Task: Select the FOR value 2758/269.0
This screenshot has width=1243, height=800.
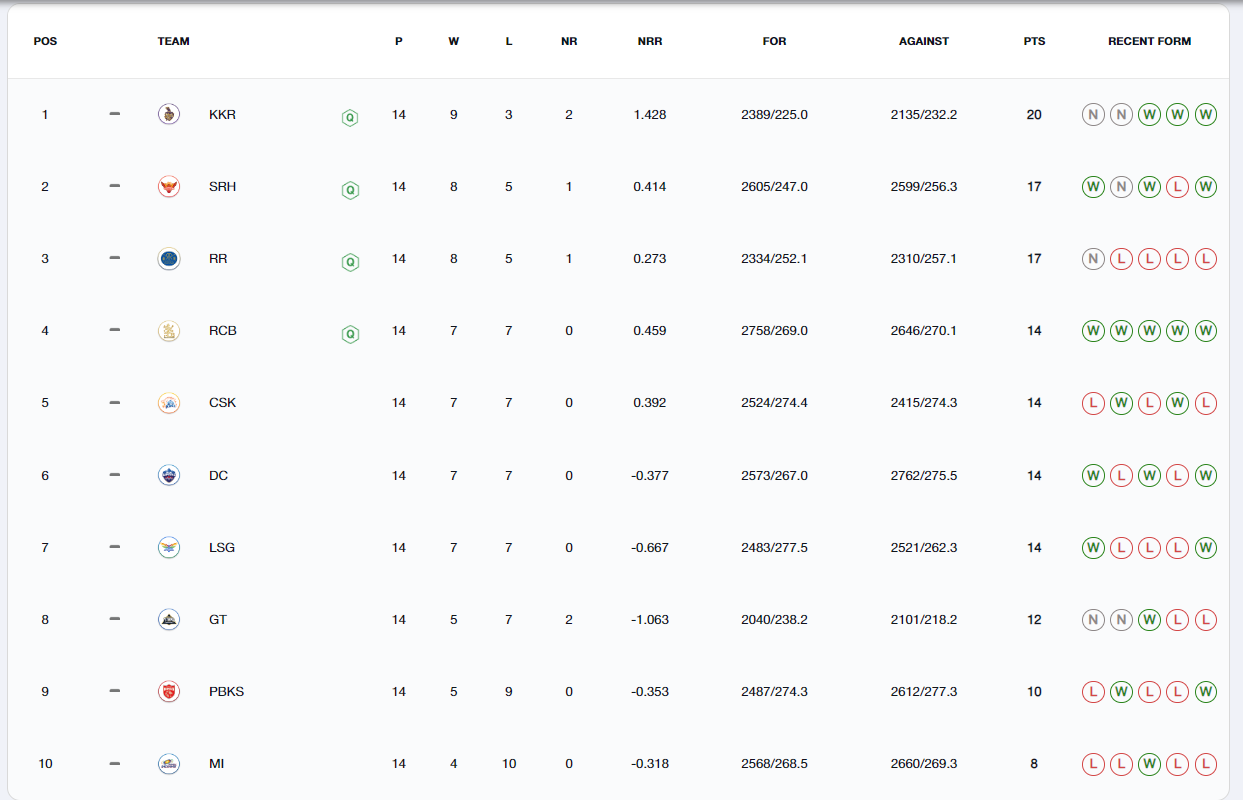Action: [774, 331]
